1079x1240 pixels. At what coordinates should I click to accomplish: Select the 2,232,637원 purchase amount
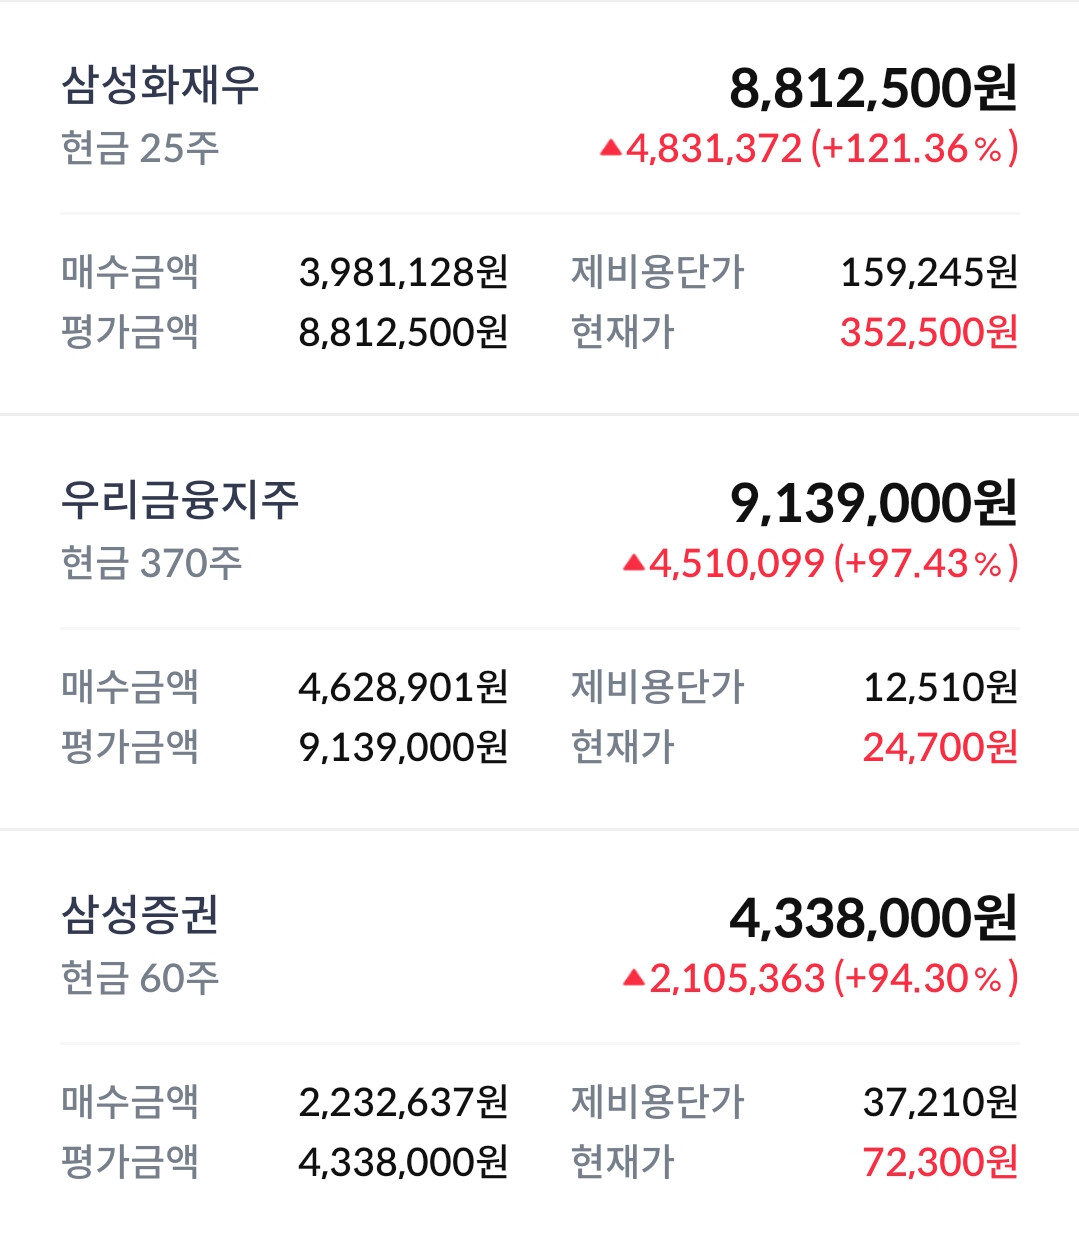coord(403,1102)
